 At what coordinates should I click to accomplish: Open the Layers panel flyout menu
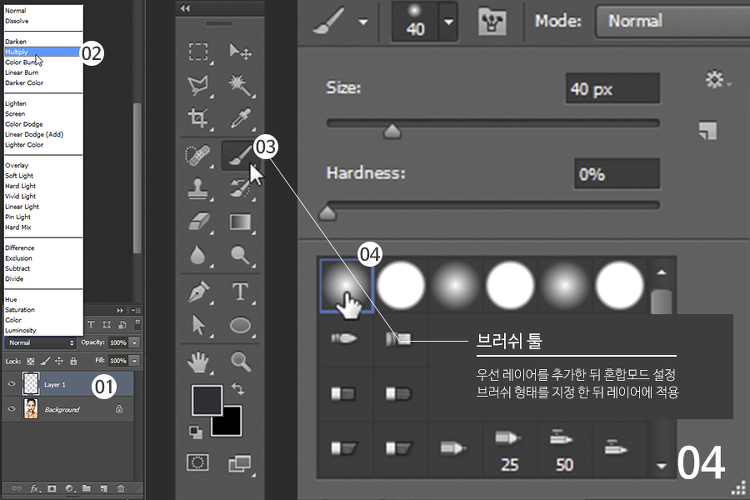pos(134,311)
